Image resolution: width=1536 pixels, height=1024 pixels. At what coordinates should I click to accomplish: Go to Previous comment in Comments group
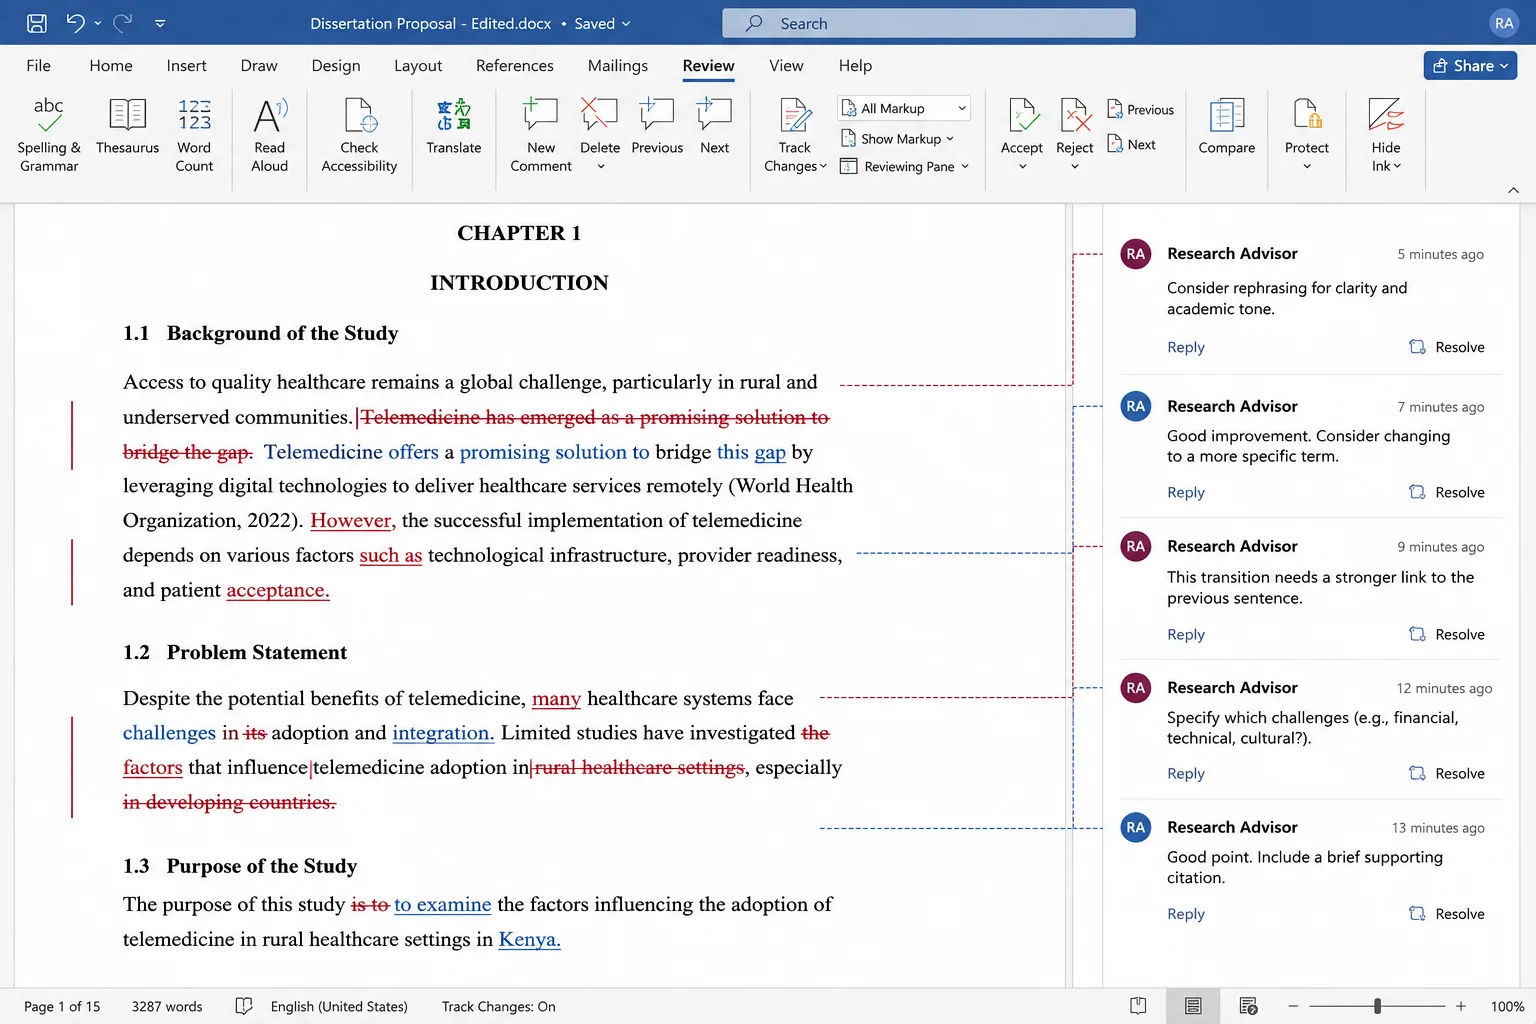pos(657,126)
